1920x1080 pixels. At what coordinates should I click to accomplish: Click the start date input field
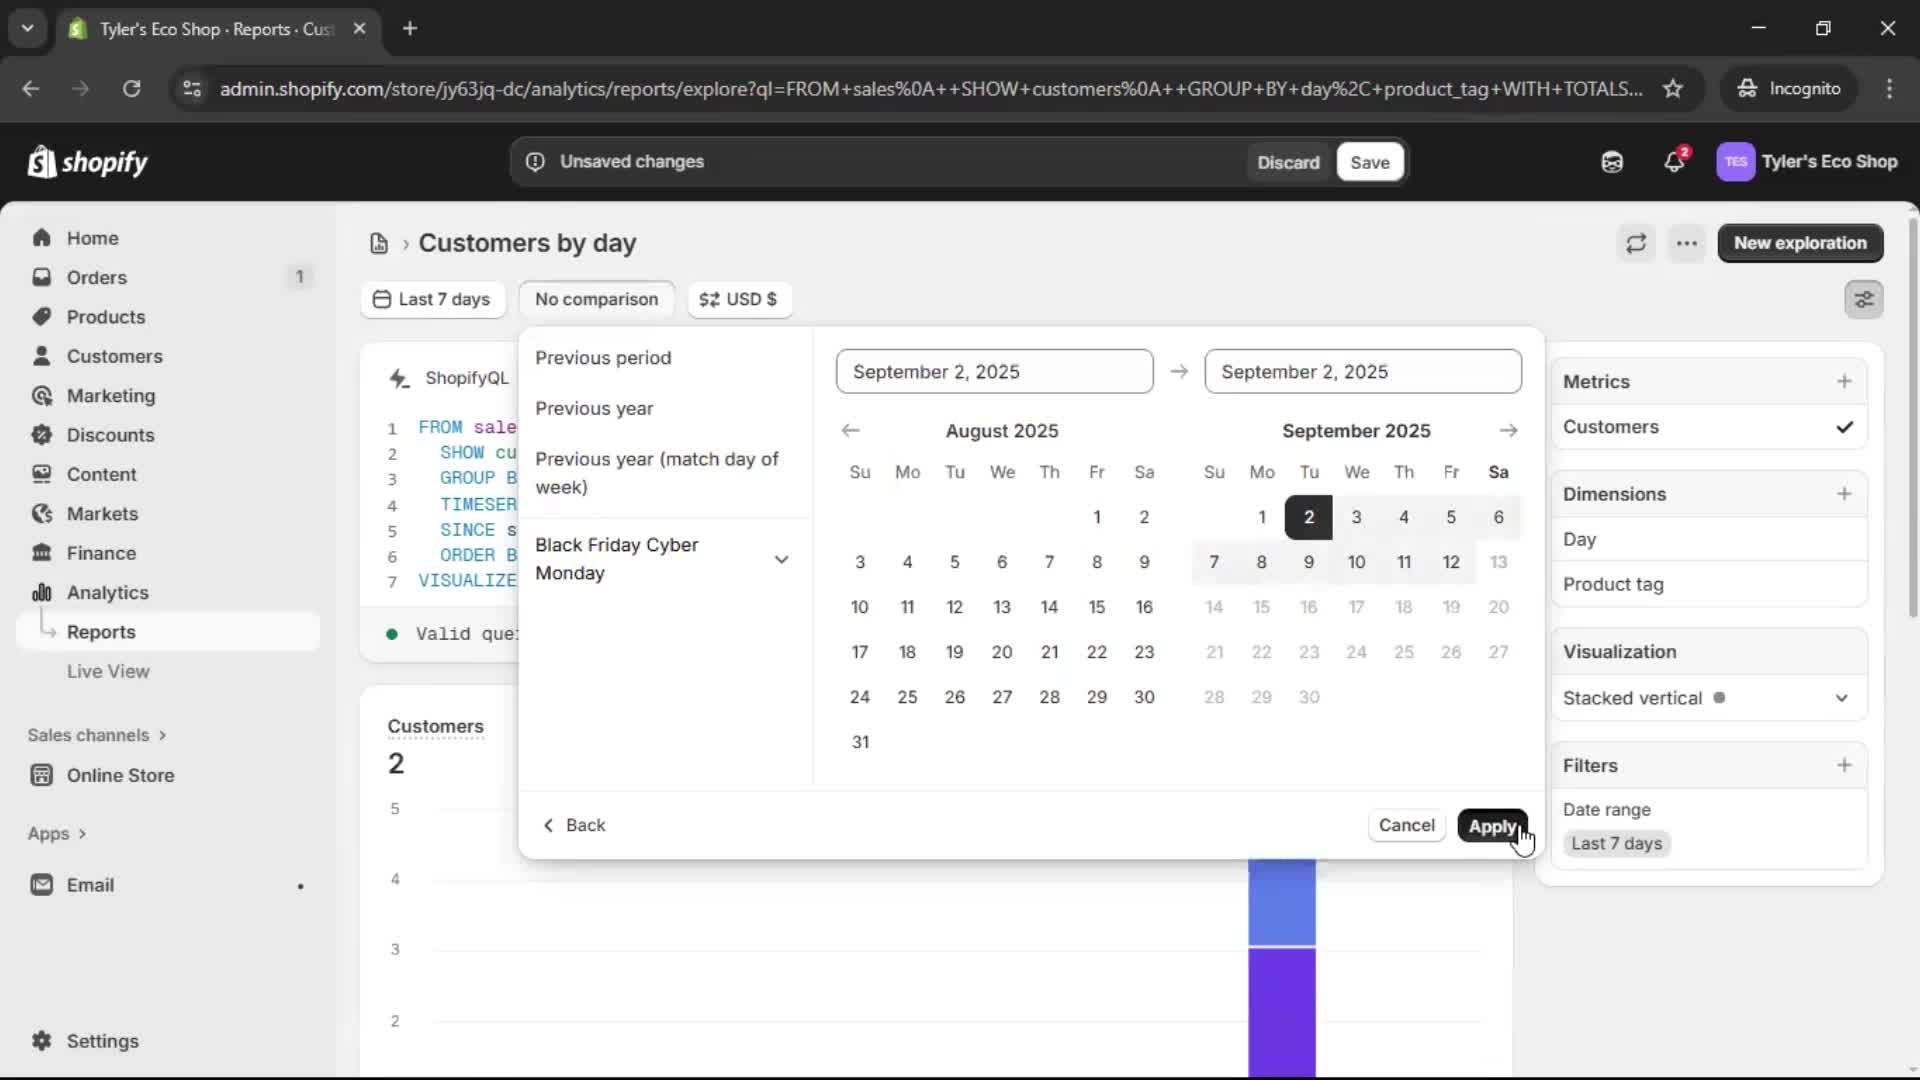coord(994,372)
